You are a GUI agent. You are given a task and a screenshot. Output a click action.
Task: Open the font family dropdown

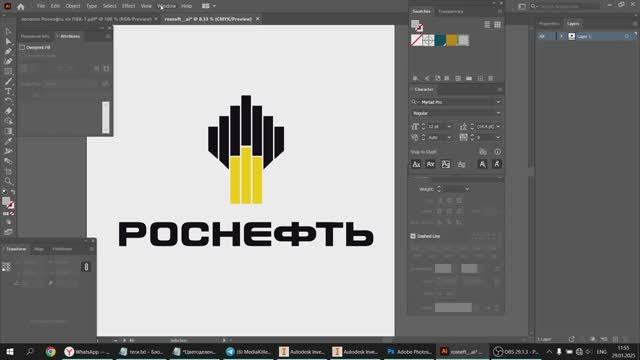498,102
